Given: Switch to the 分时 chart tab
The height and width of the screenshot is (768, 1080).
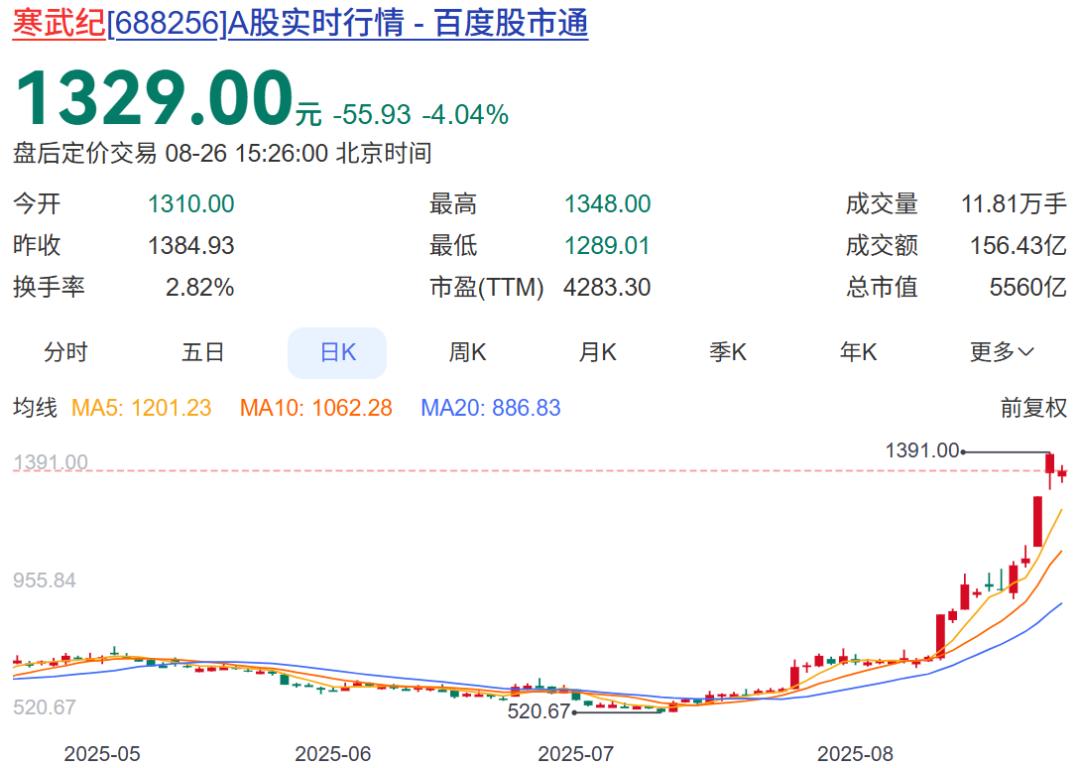Looking at the screenshot, I should (65, 352).
